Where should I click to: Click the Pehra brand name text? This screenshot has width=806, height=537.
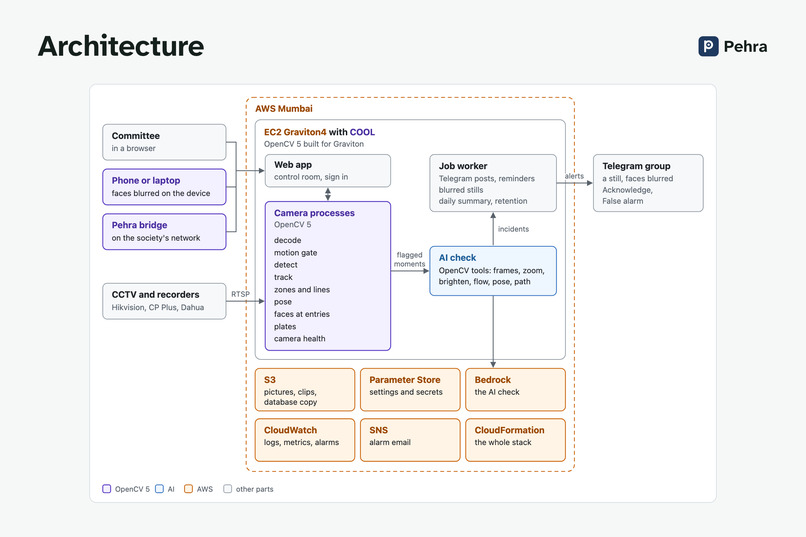coord(745,46)
